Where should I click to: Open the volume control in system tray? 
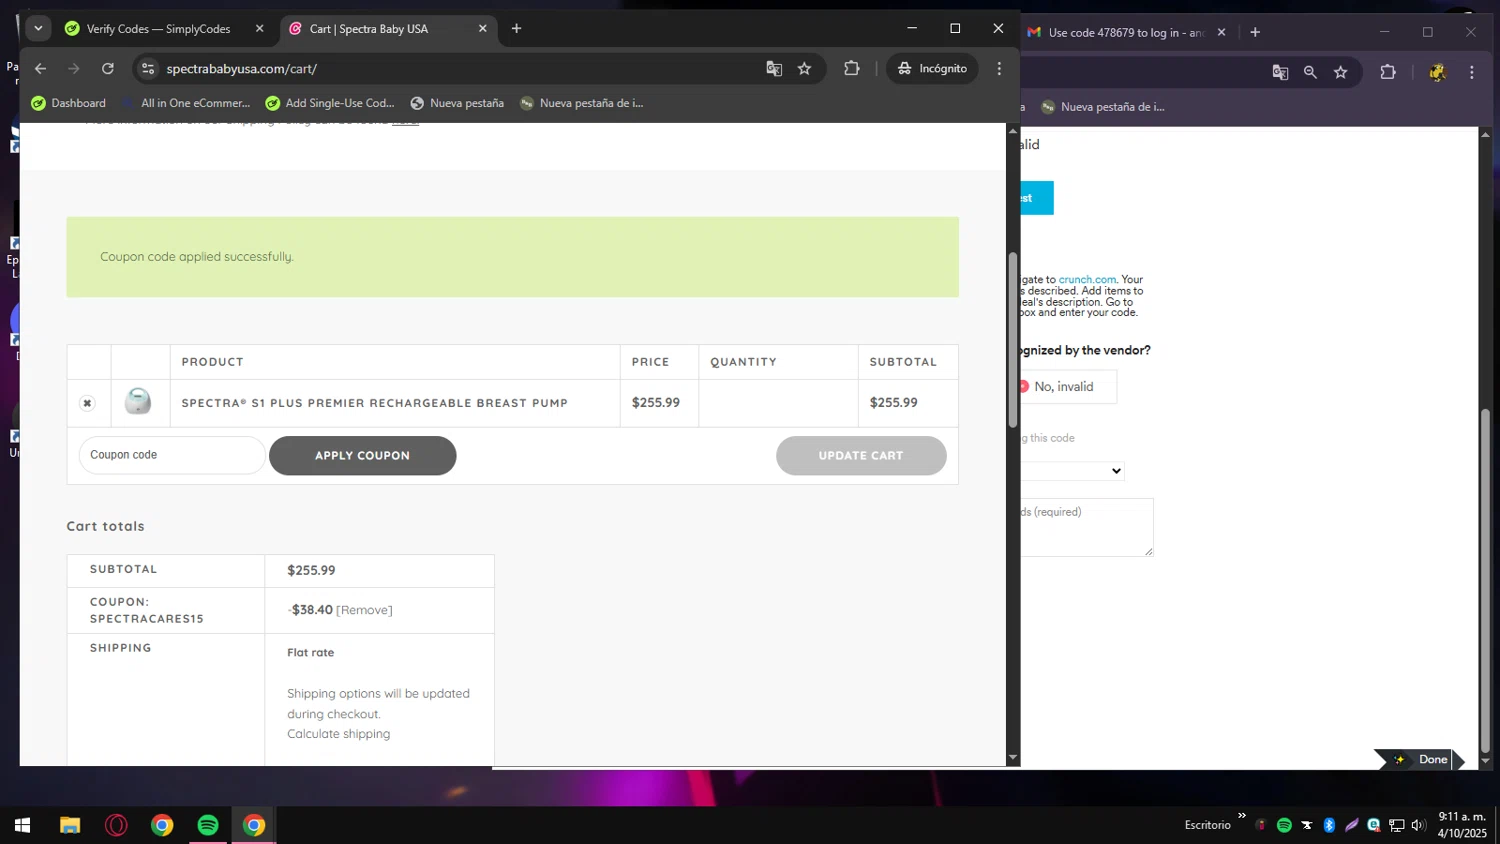[1418, 825]
